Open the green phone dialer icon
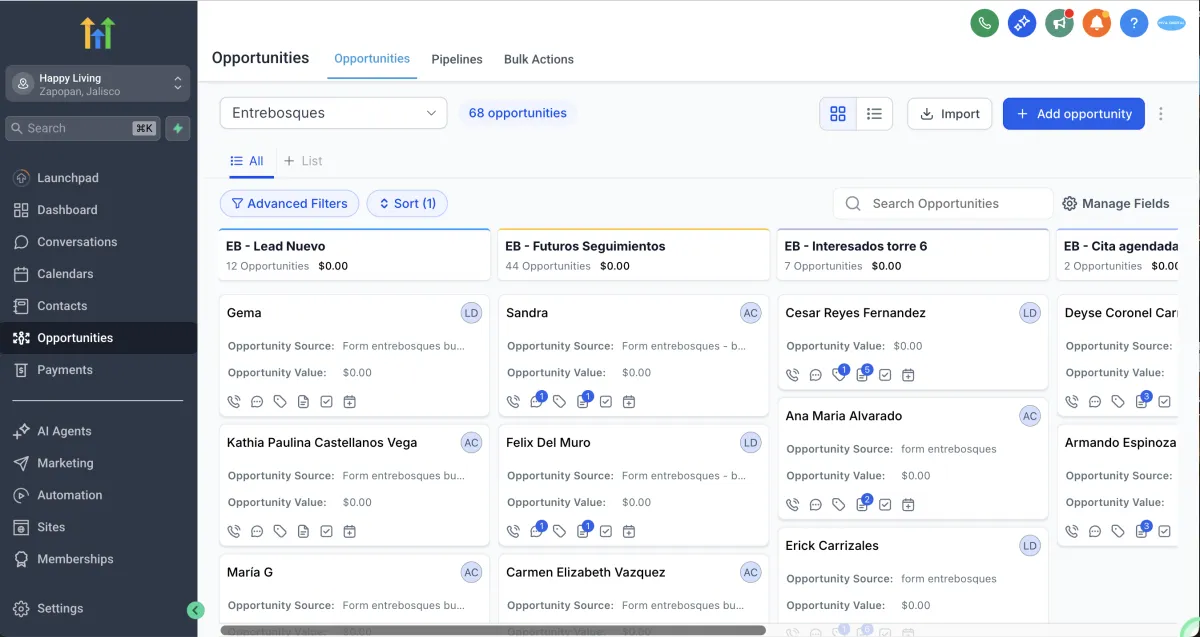This screenshot has width=1200, height=637. (x=985, y=24)
